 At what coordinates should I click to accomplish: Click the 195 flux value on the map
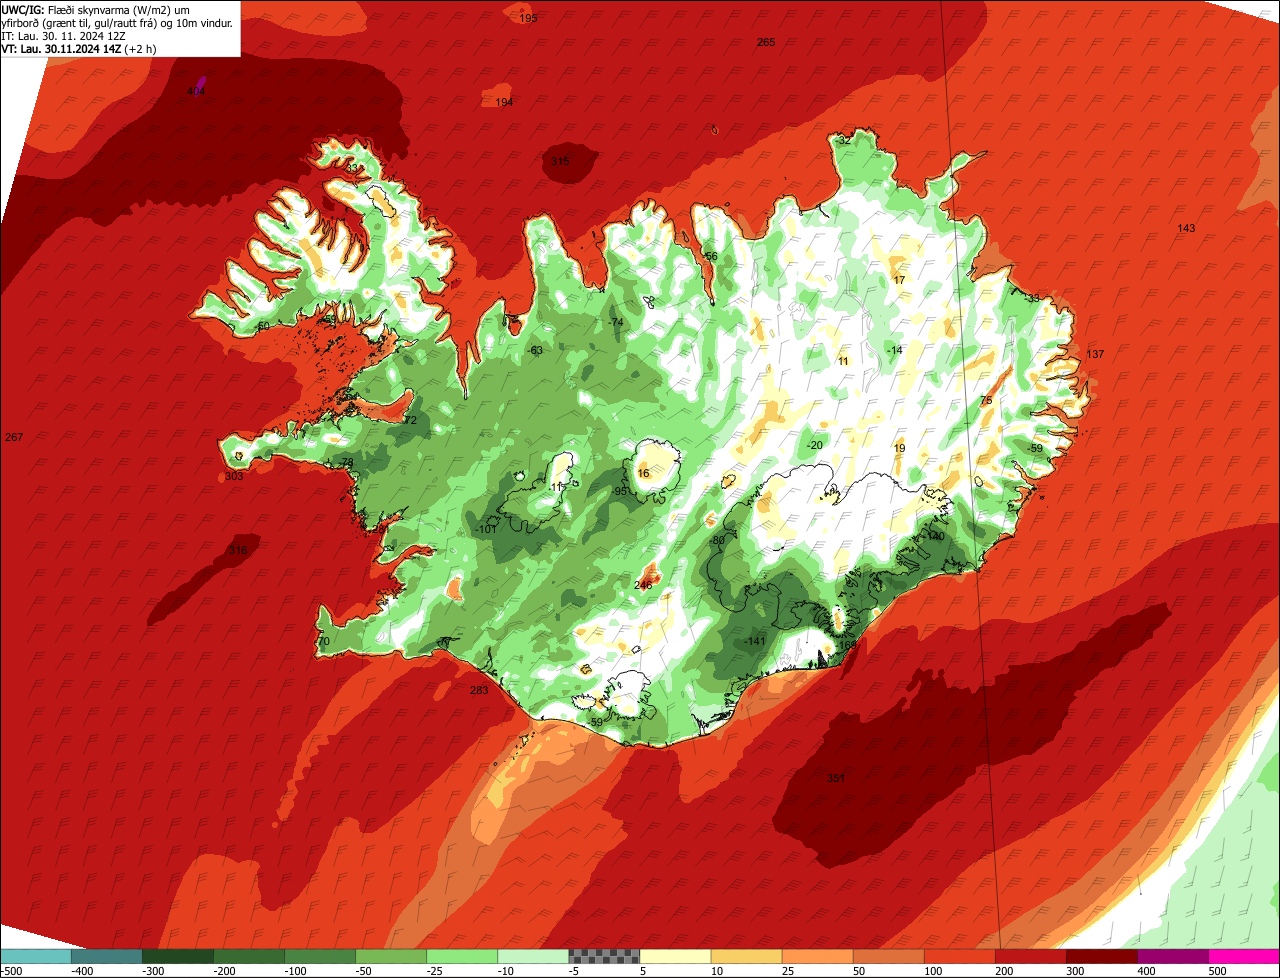click(529, 19)
